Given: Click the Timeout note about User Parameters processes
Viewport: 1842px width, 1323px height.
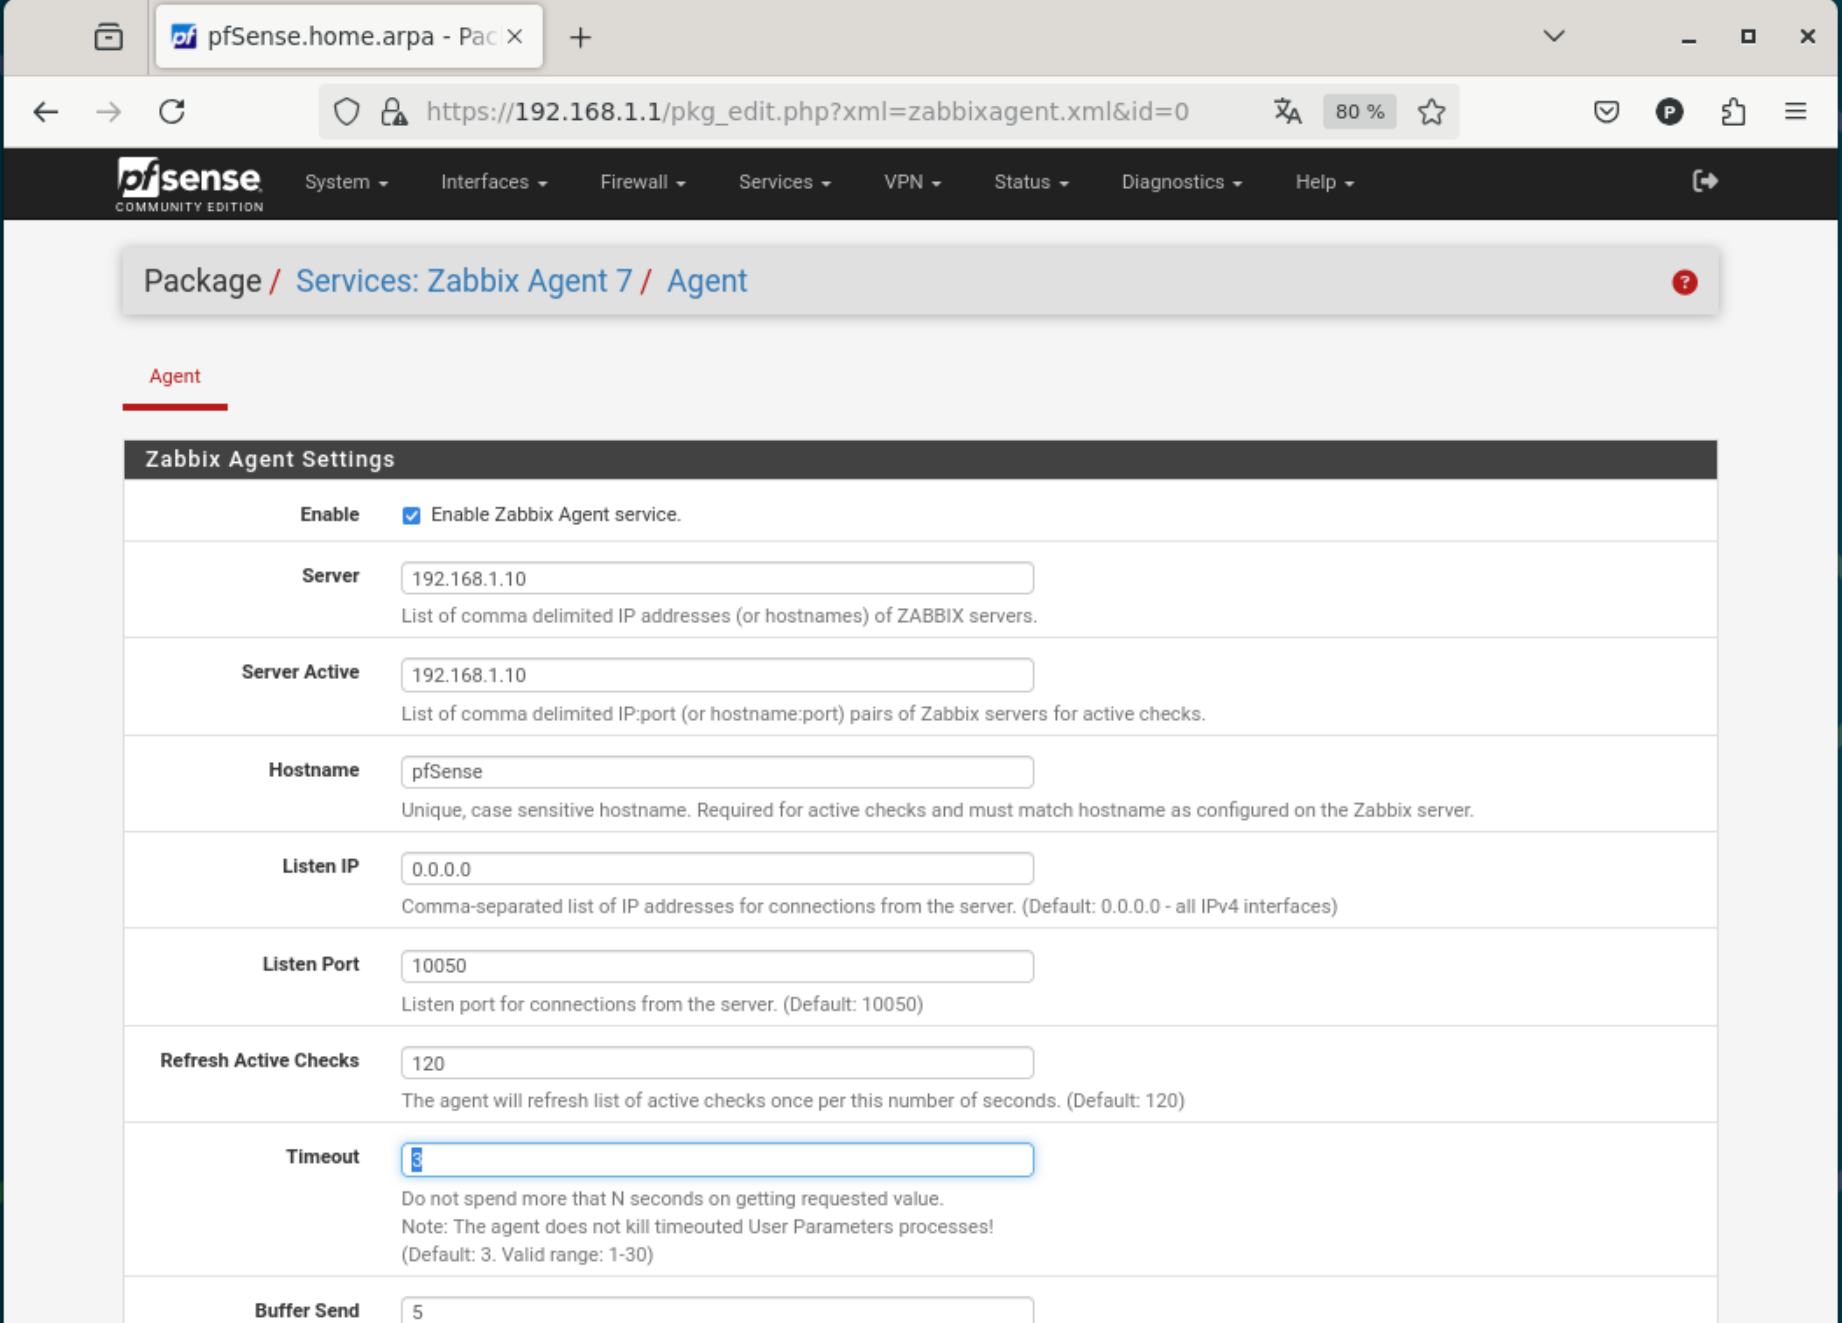Looking at the screenshot, I should (x=697, y=1227).
